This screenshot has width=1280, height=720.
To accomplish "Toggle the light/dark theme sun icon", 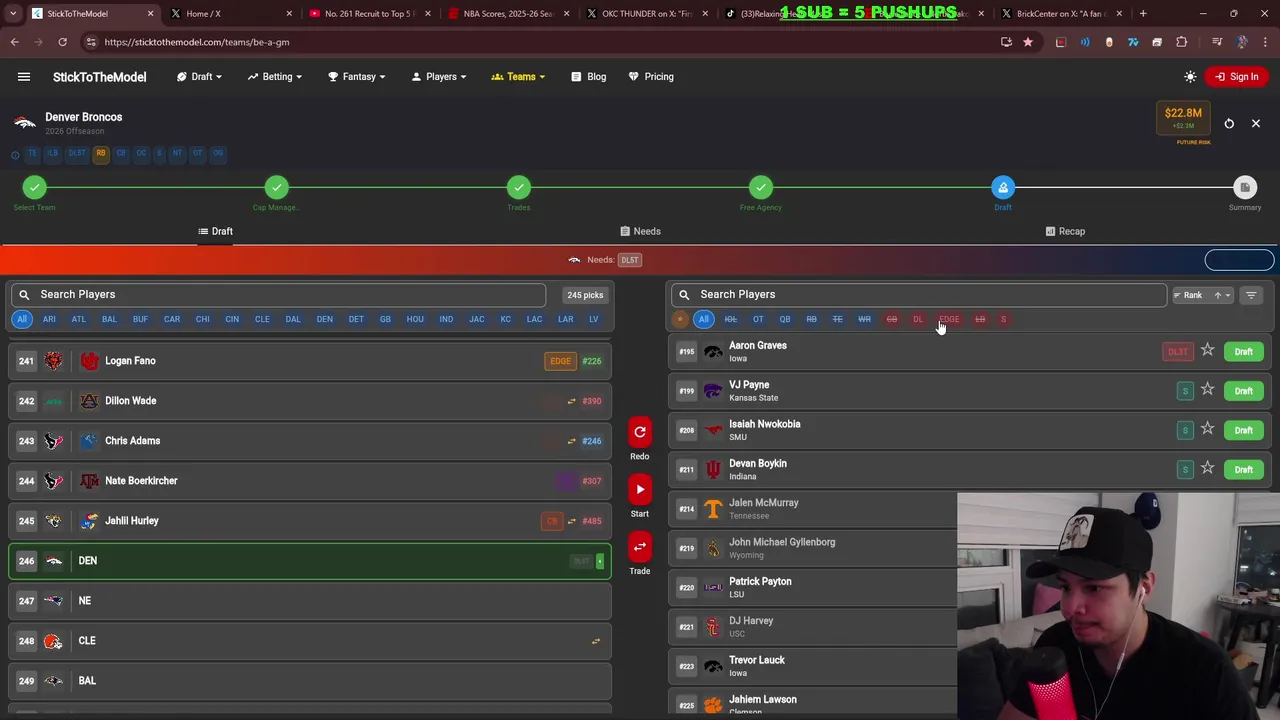I will click(1190, 77).
